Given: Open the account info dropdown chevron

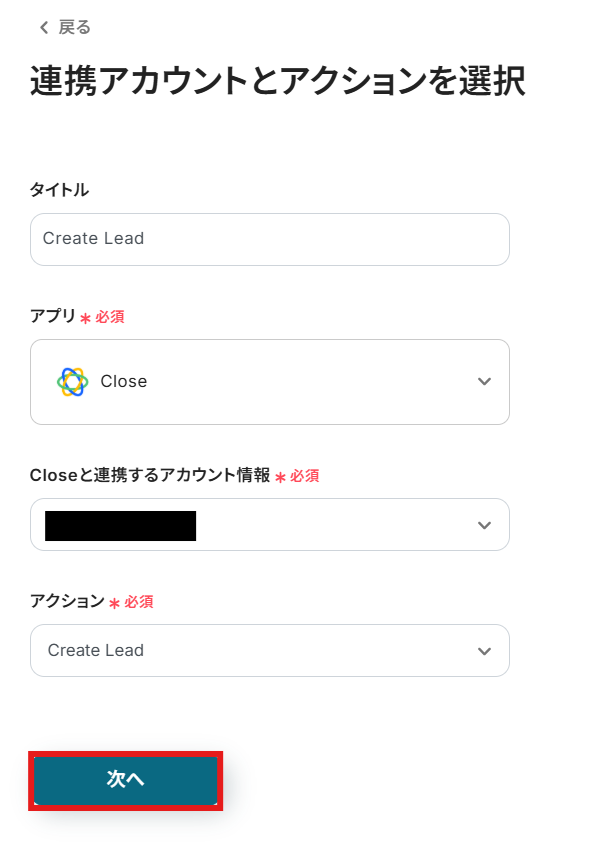Looking at the screenshot, I should [484, 525].
